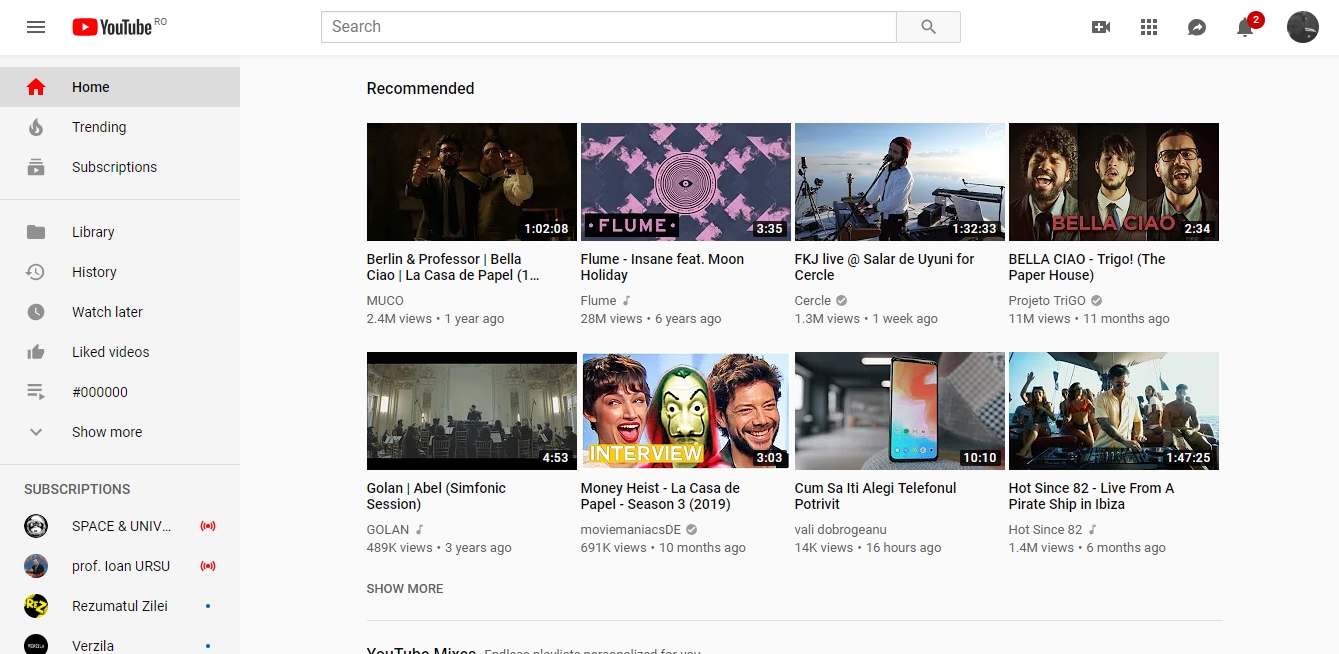Click the Library folder icon

(x=36, y=232)
